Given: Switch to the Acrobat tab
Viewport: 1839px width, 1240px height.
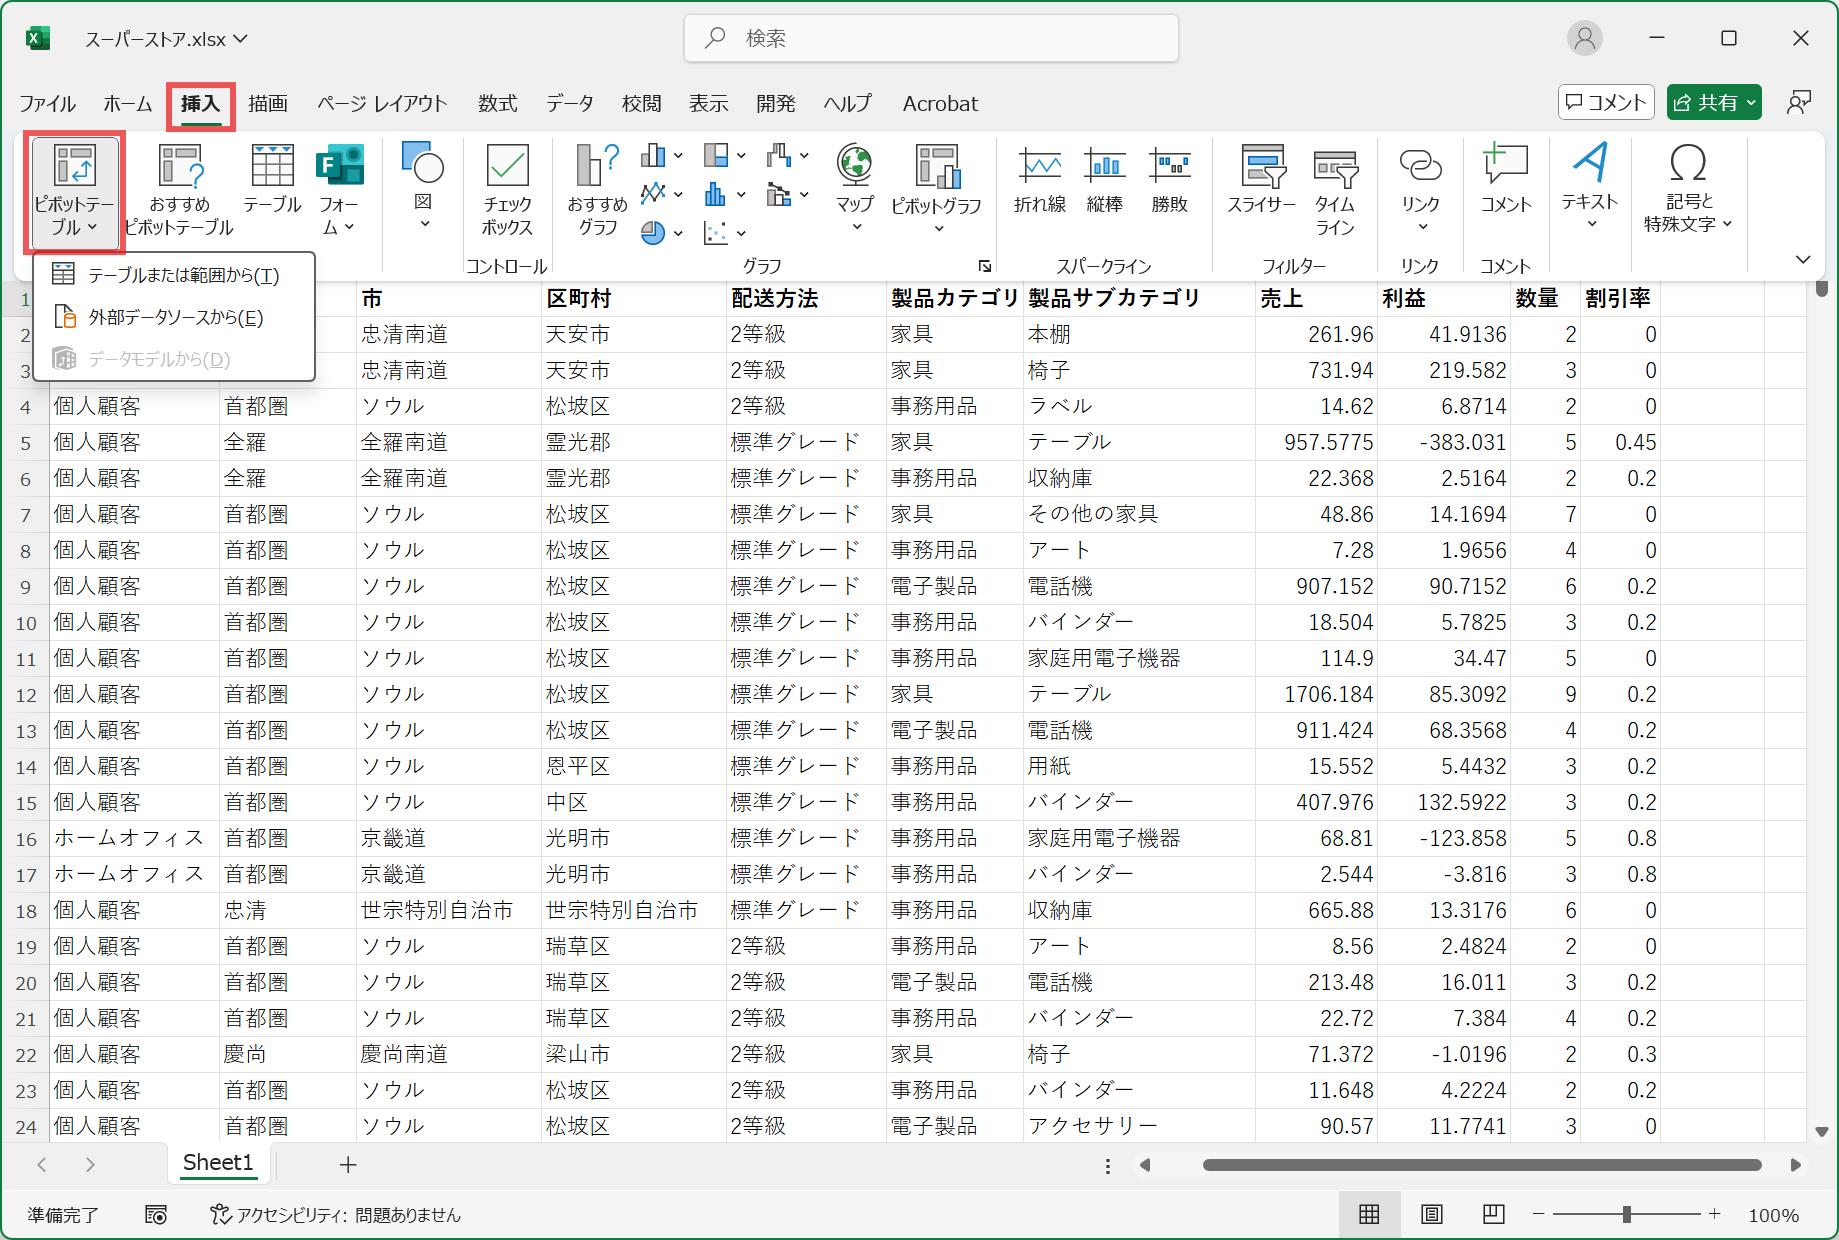Looking at the screenshot, I should (x=940, y=104).
